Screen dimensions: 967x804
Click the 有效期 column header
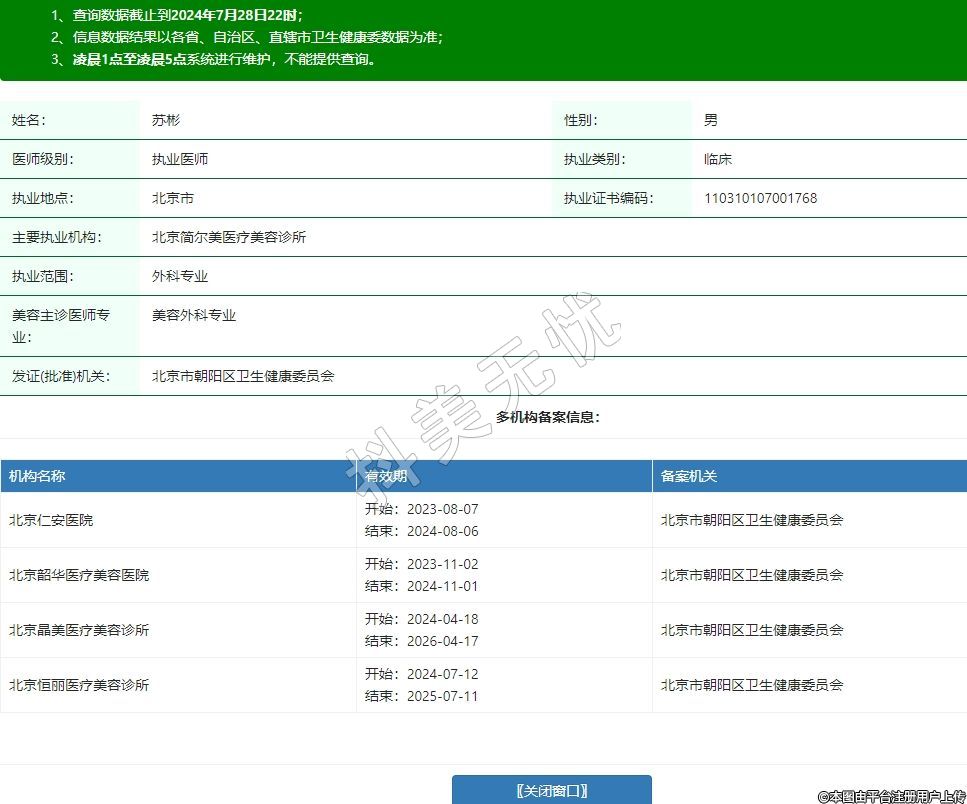(x=386, y=476)
